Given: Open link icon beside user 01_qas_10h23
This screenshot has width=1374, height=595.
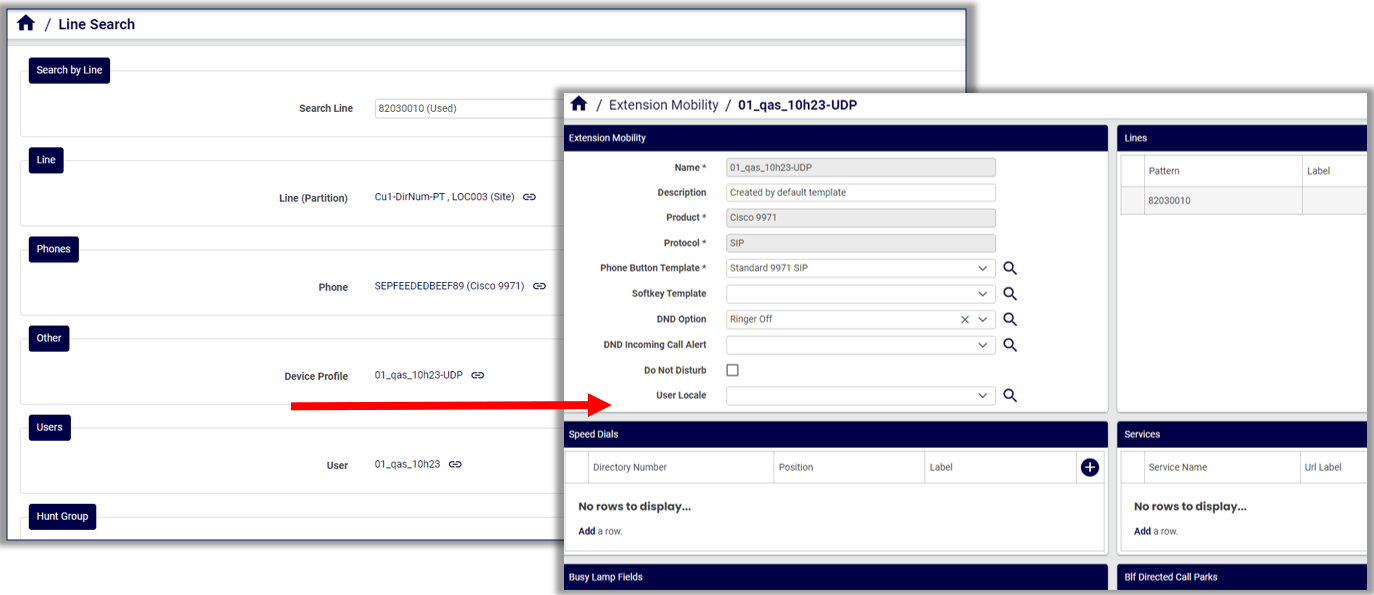Looking at the screenshot, I should click(455, 465).
